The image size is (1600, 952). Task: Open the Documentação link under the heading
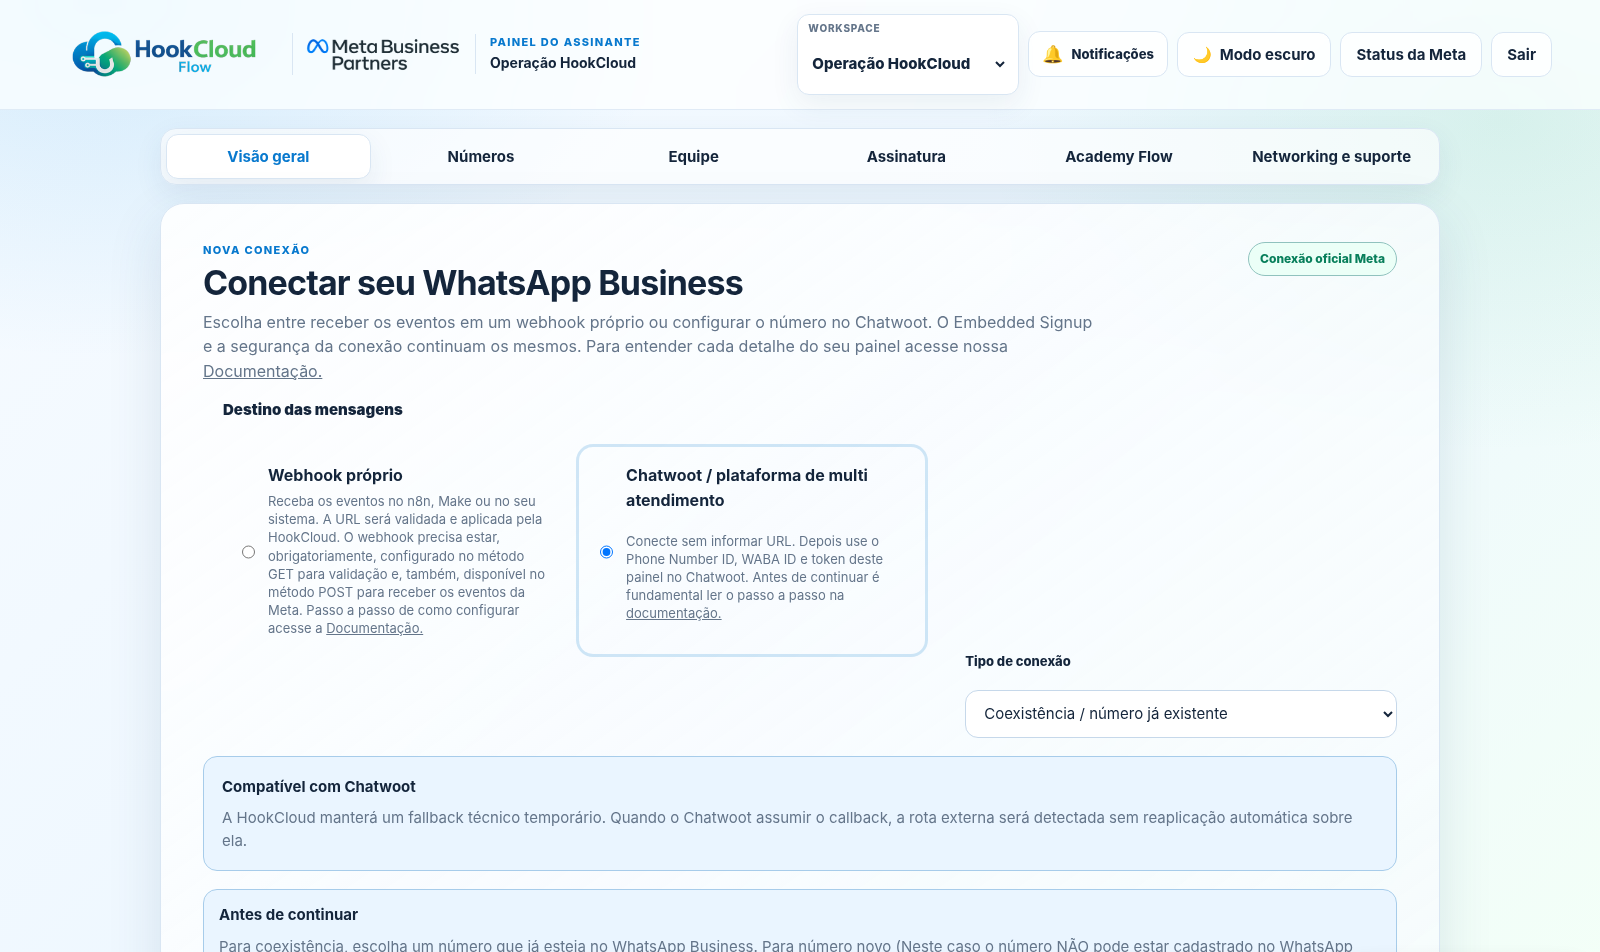coord(262,371)
